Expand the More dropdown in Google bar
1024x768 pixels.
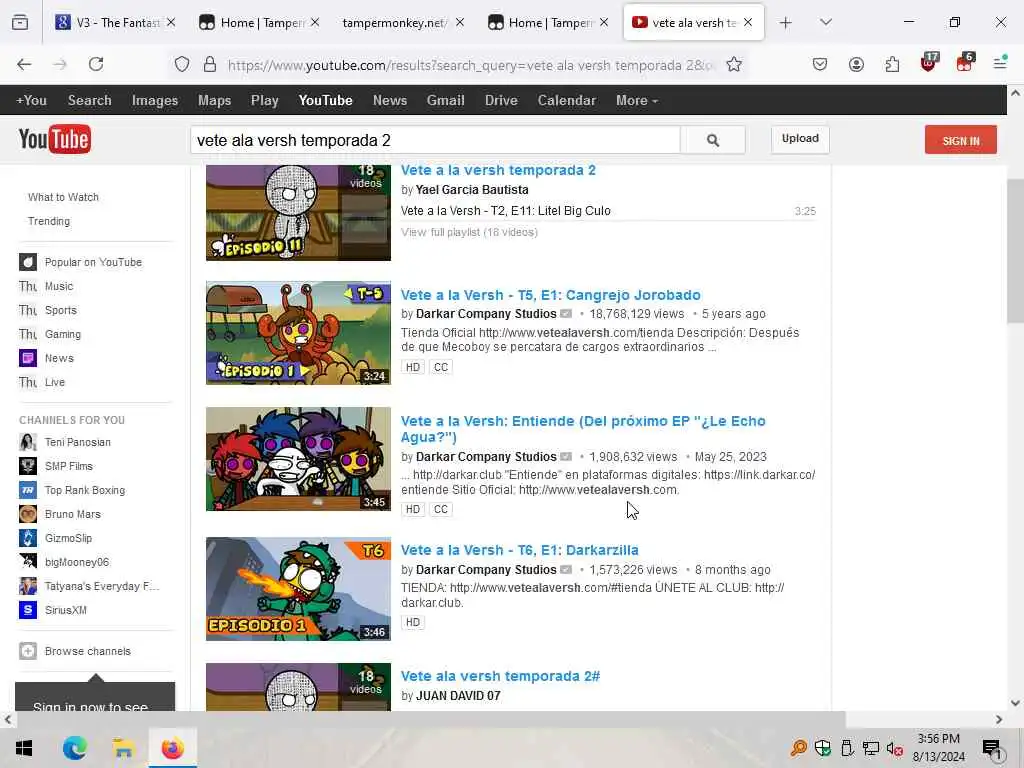[x=637, y=101]
